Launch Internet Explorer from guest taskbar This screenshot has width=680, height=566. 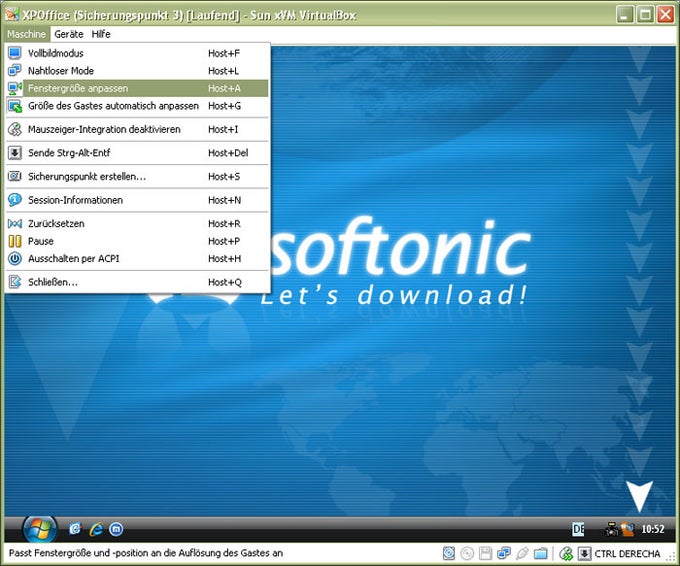pos(96,529)
